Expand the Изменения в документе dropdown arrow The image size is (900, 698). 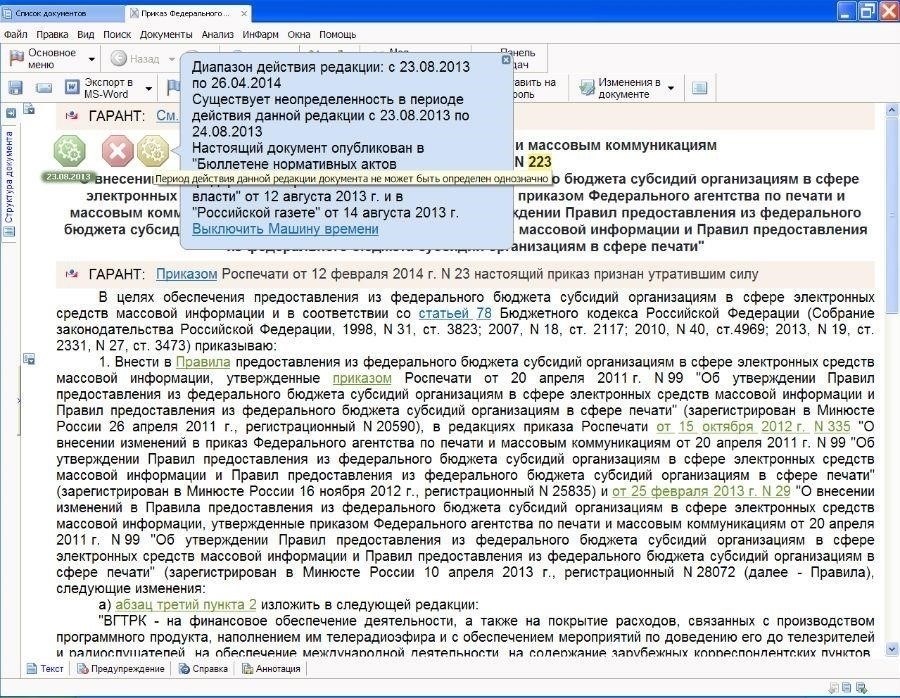click(671, 88)
